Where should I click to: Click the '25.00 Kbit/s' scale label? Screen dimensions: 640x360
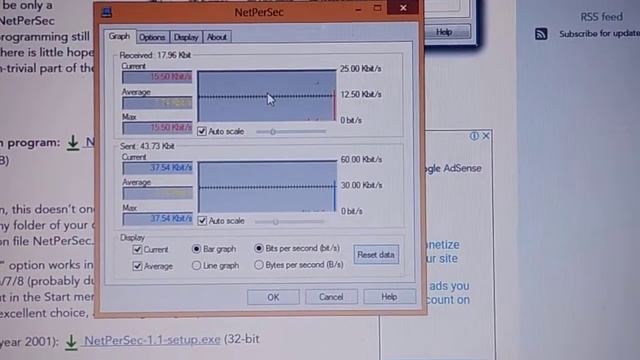[360, 69]
